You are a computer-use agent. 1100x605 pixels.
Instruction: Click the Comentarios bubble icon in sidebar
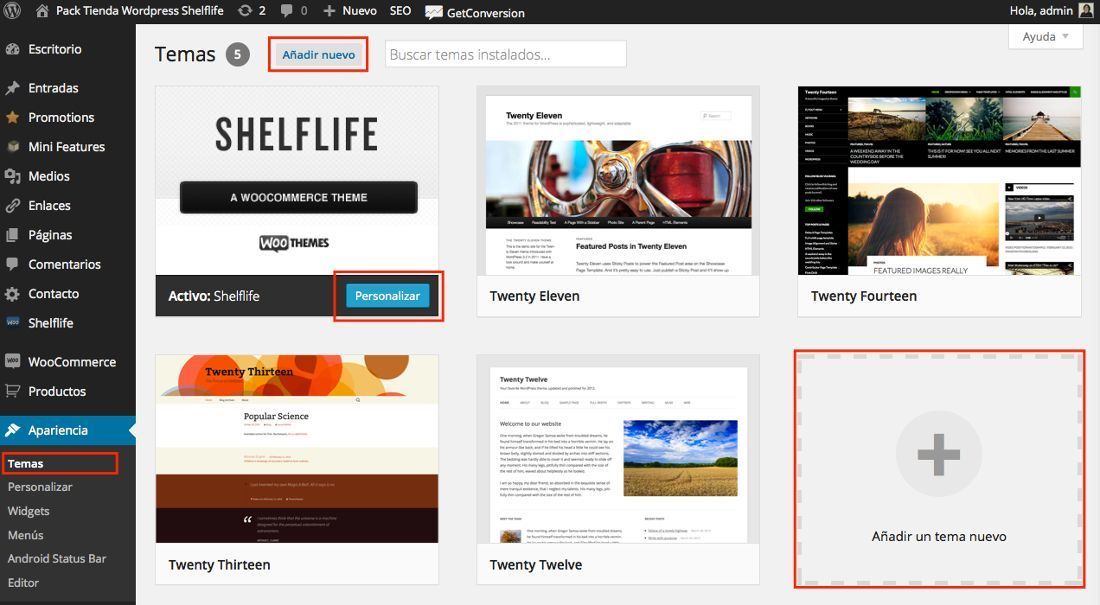pyautogui.click(x=13, y=265)
